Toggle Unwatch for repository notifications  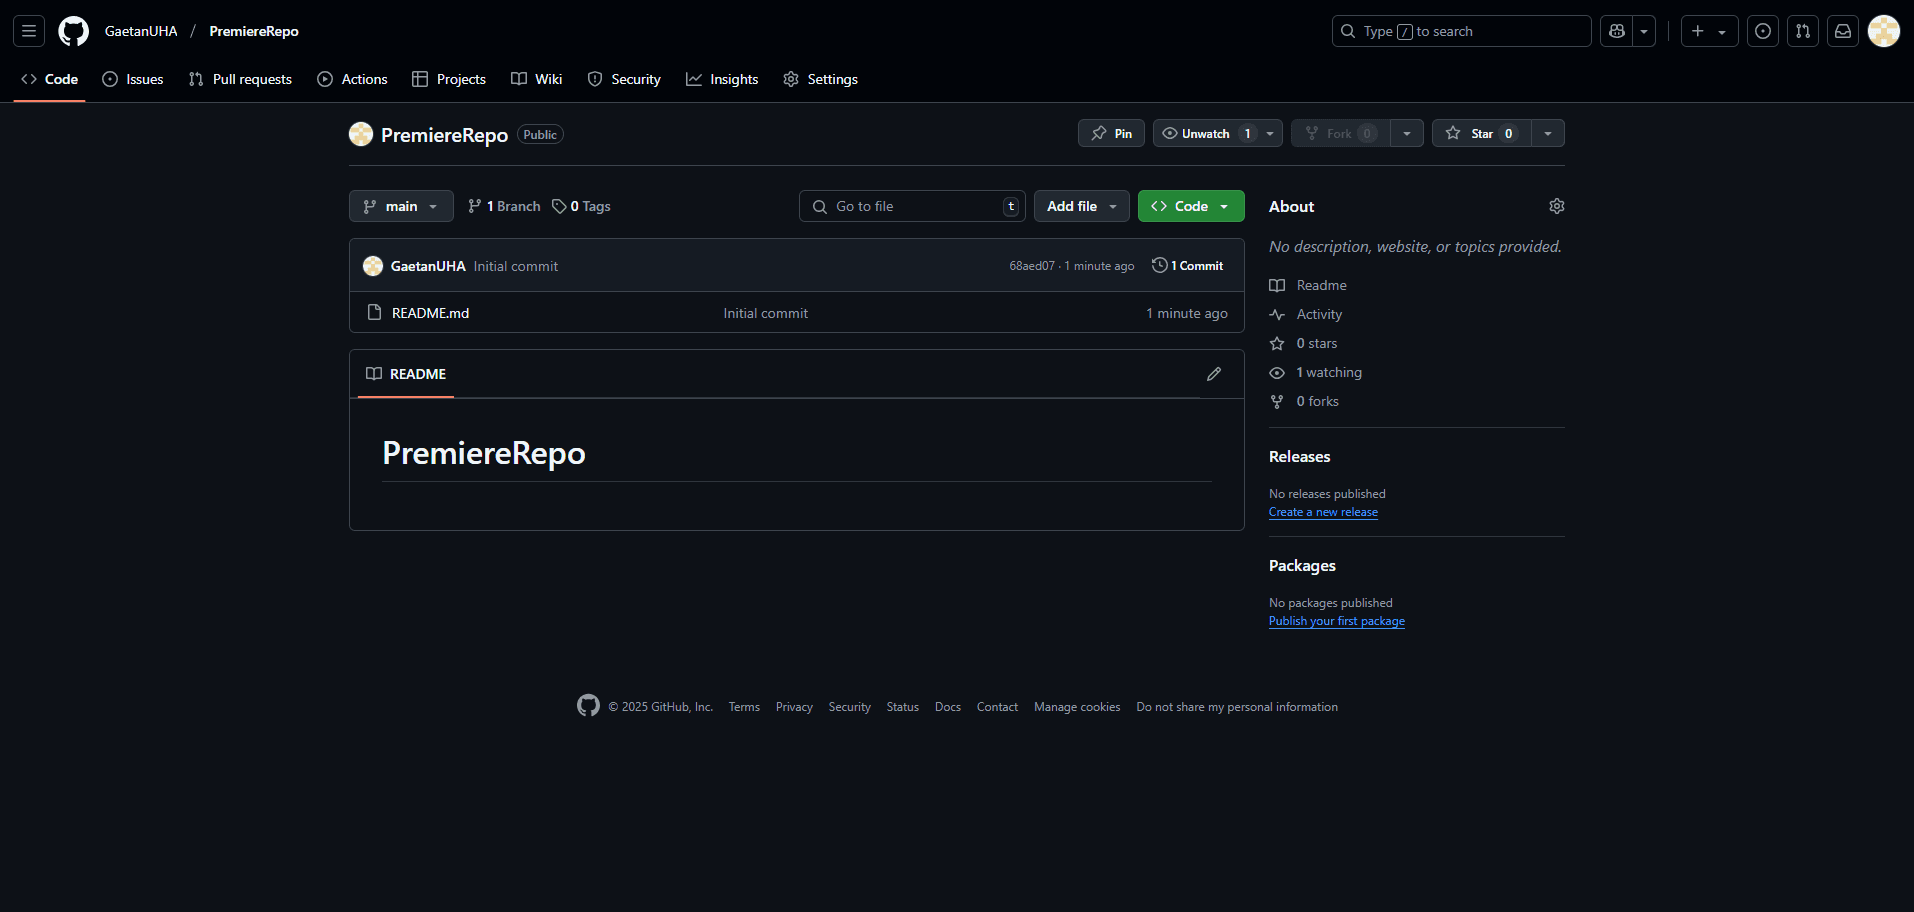pyautogui.click(x=1205, y=133)
